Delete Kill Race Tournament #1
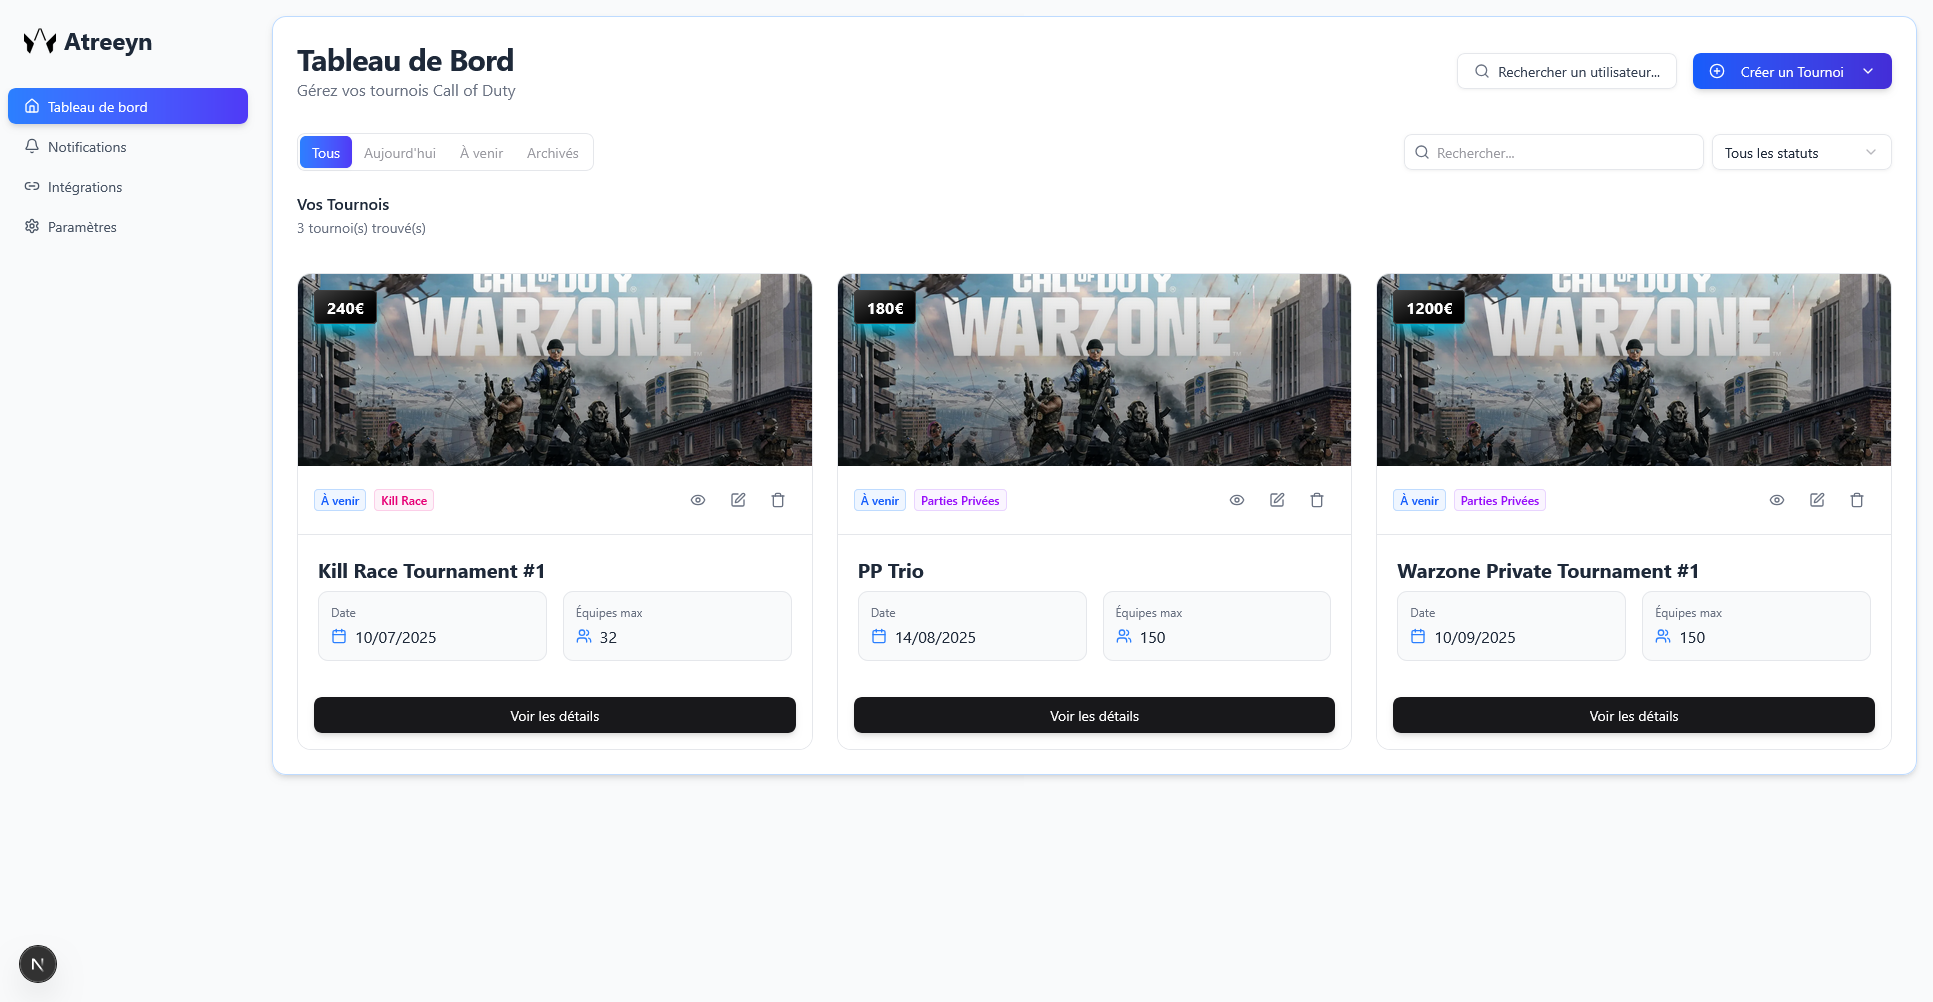 (778, 500)
